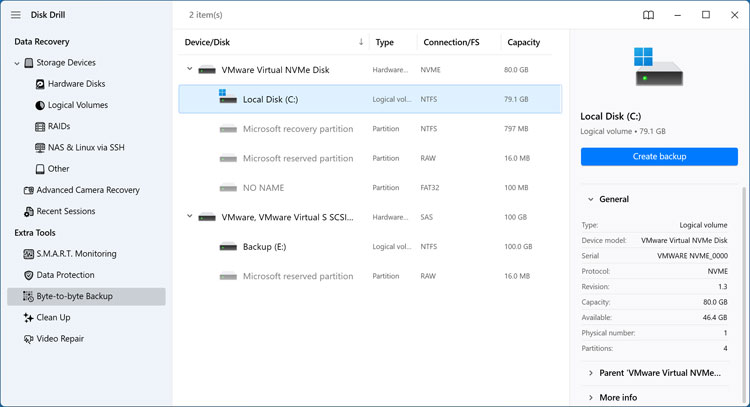The height and width of the screenshot is (407, 750).
Task: Open NAS & Linux via SSH
Action: (x=86, y=147)
